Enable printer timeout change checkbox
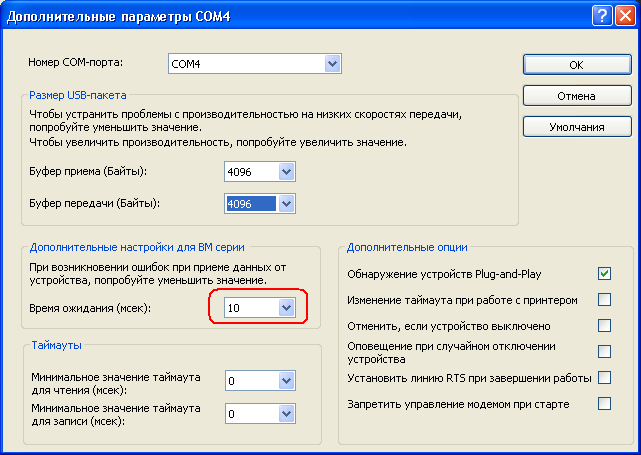641x455 pixels. pyautogui.click(x=604, y=299)
